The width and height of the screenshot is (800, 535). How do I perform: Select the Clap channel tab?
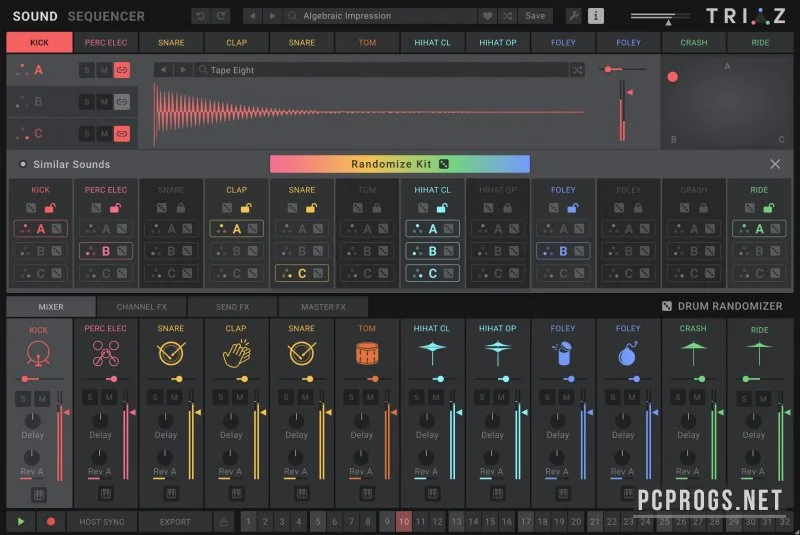[x=236, y=42]
